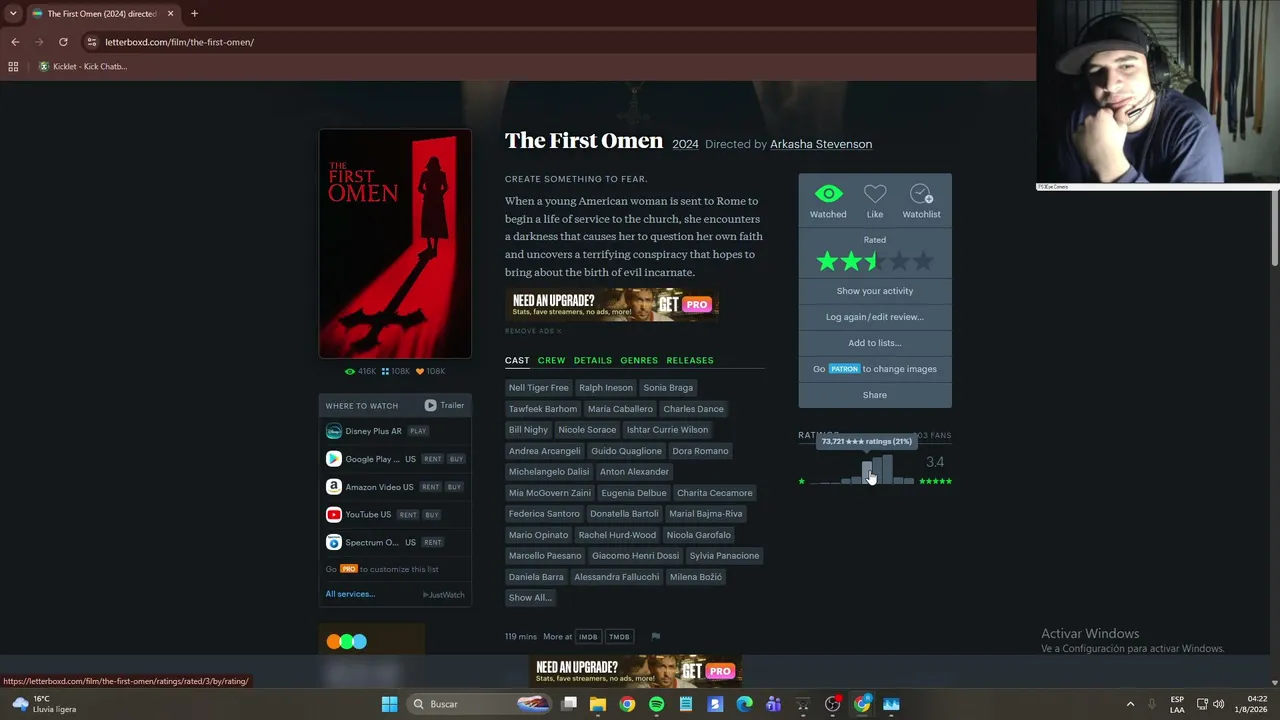This screenshot has width=1280, height=720.
Task: Open cast member Bill Nighy
Action: (x=528, y=430)
